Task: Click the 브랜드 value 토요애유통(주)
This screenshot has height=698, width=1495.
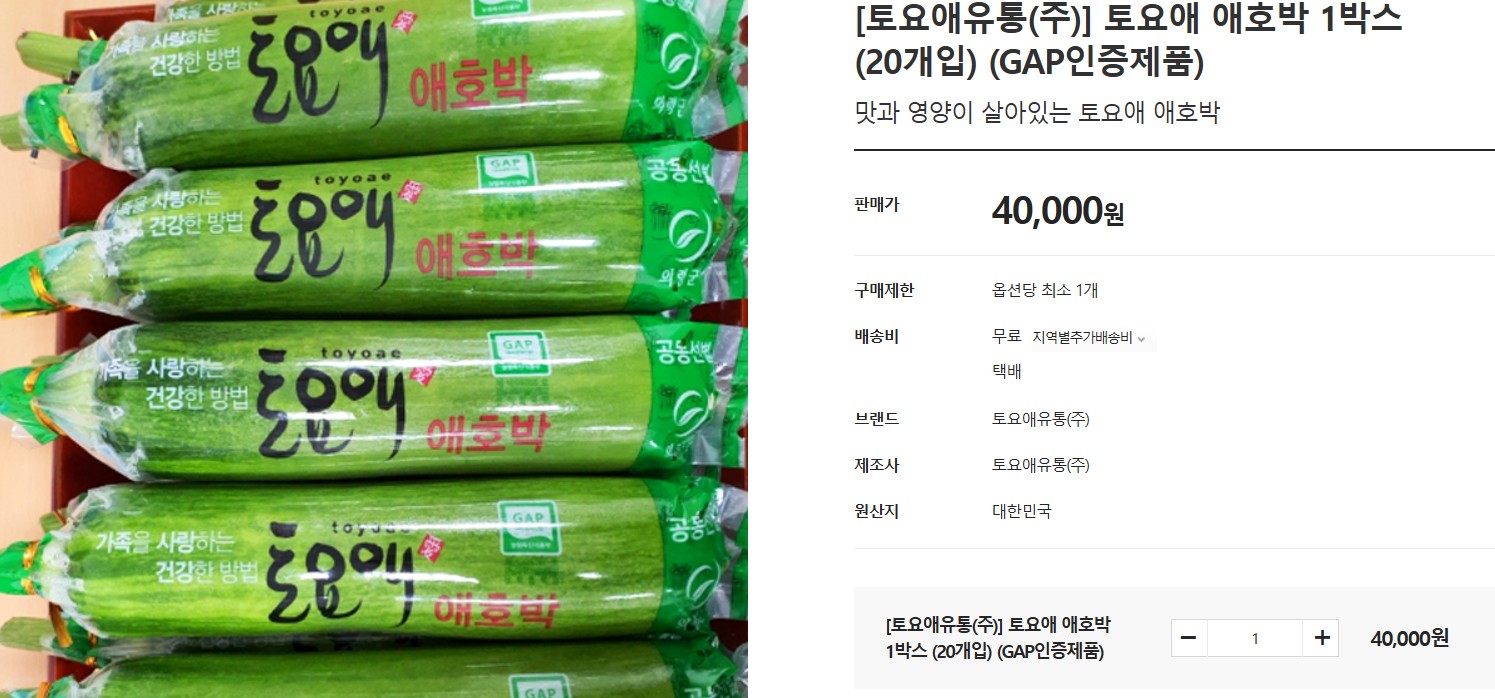Action: pyautogui.click(x=1041, y=419)
